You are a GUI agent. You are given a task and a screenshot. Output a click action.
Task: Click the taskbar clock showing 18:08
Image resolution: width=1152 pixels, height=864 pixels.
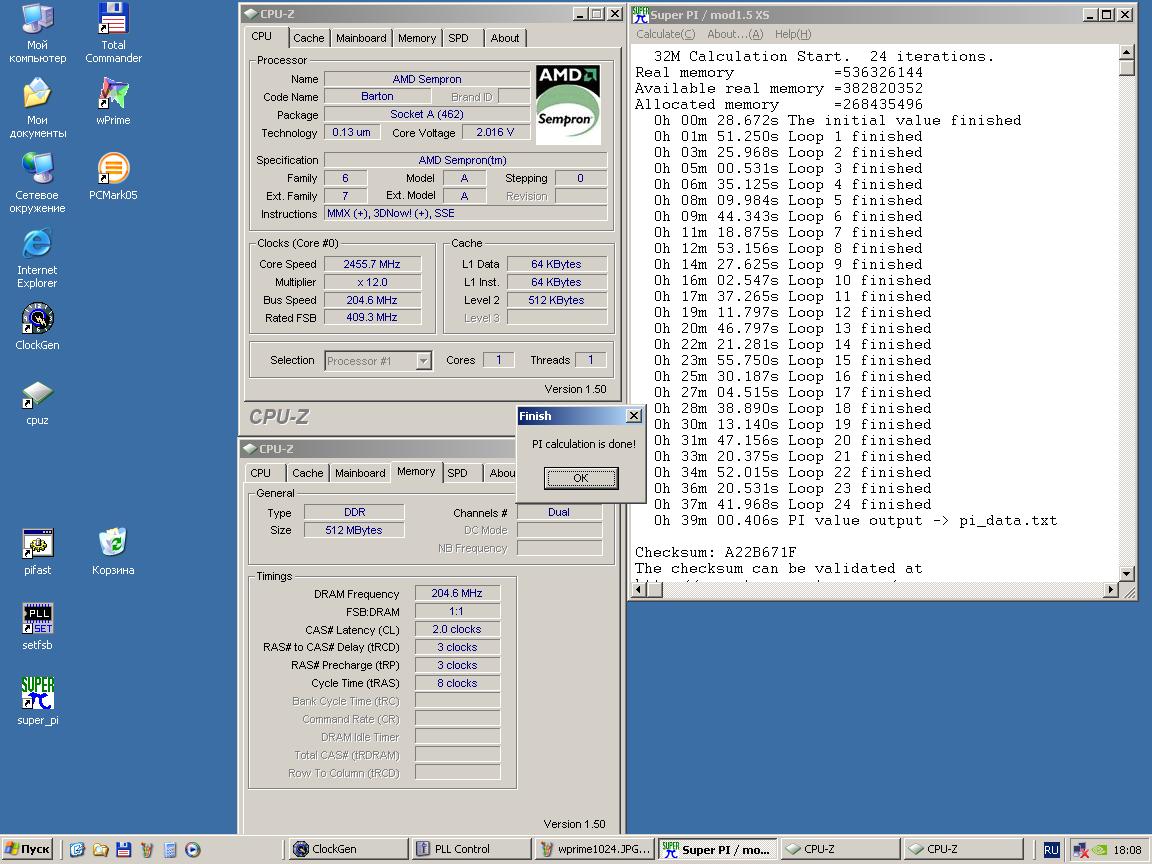tap(1127, 850)
